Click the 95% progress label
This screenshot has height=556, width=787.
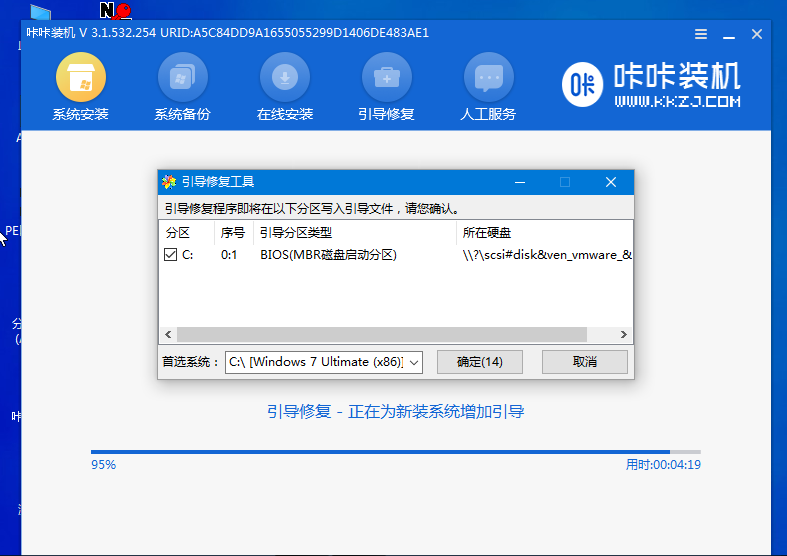pyautogui.click(x=103, y=465)
